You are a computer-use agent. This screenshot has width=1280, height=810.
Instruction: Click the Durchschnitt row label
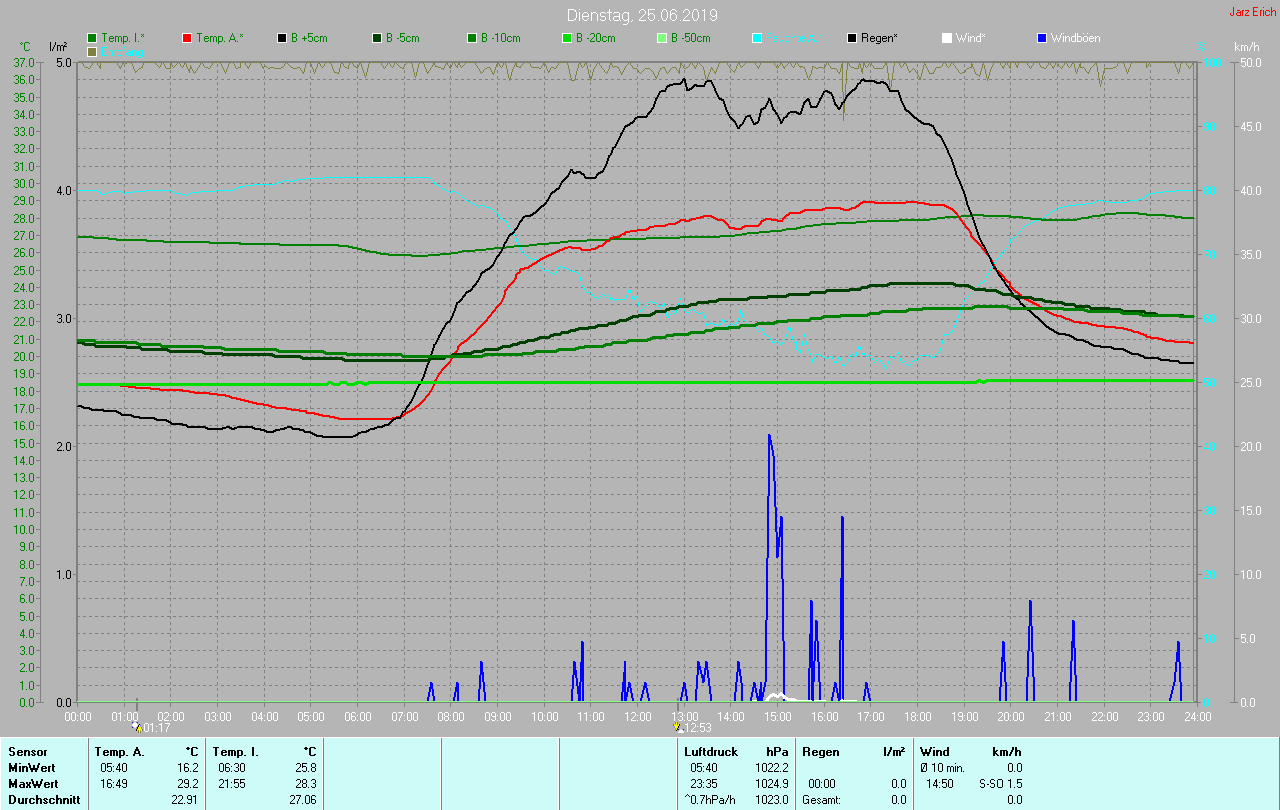tap(42, 800)
